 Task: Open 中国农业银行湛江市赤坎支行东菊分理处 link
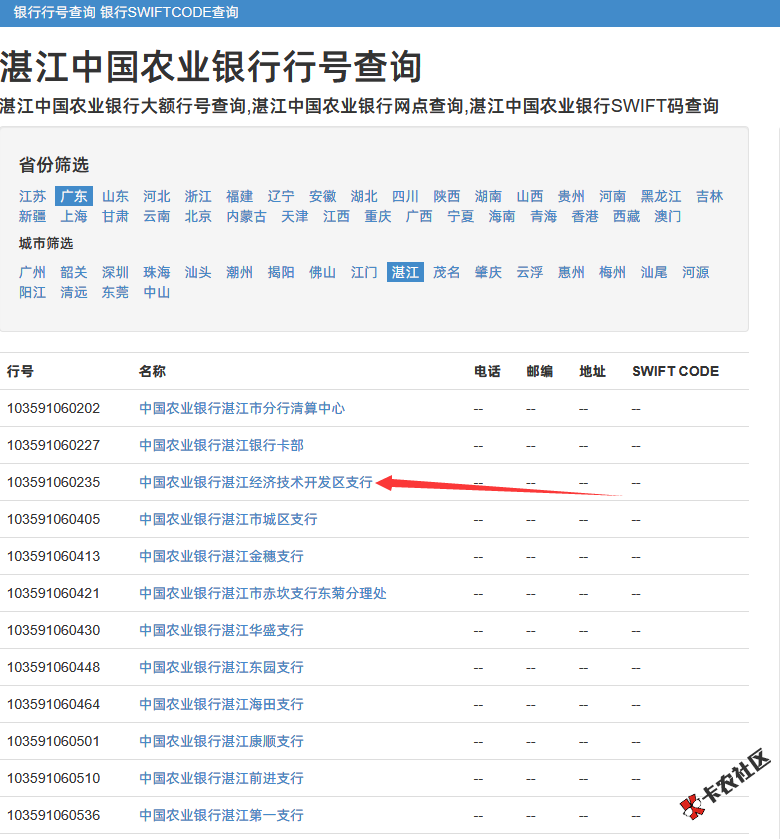(x=263, y=593)
